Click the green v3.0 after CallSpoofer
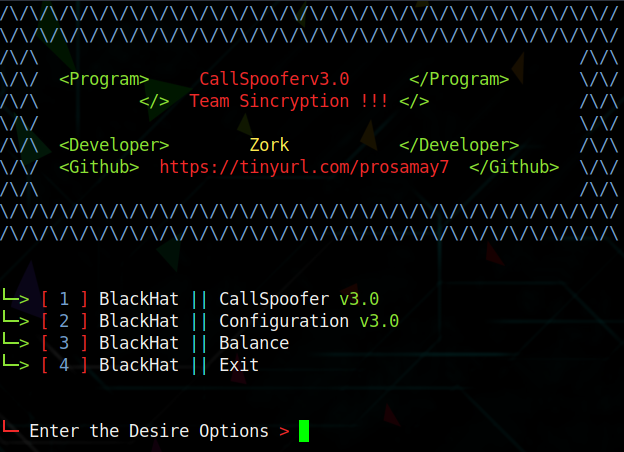The width and height of the screenshot is (624, 452). coord(359,299)
